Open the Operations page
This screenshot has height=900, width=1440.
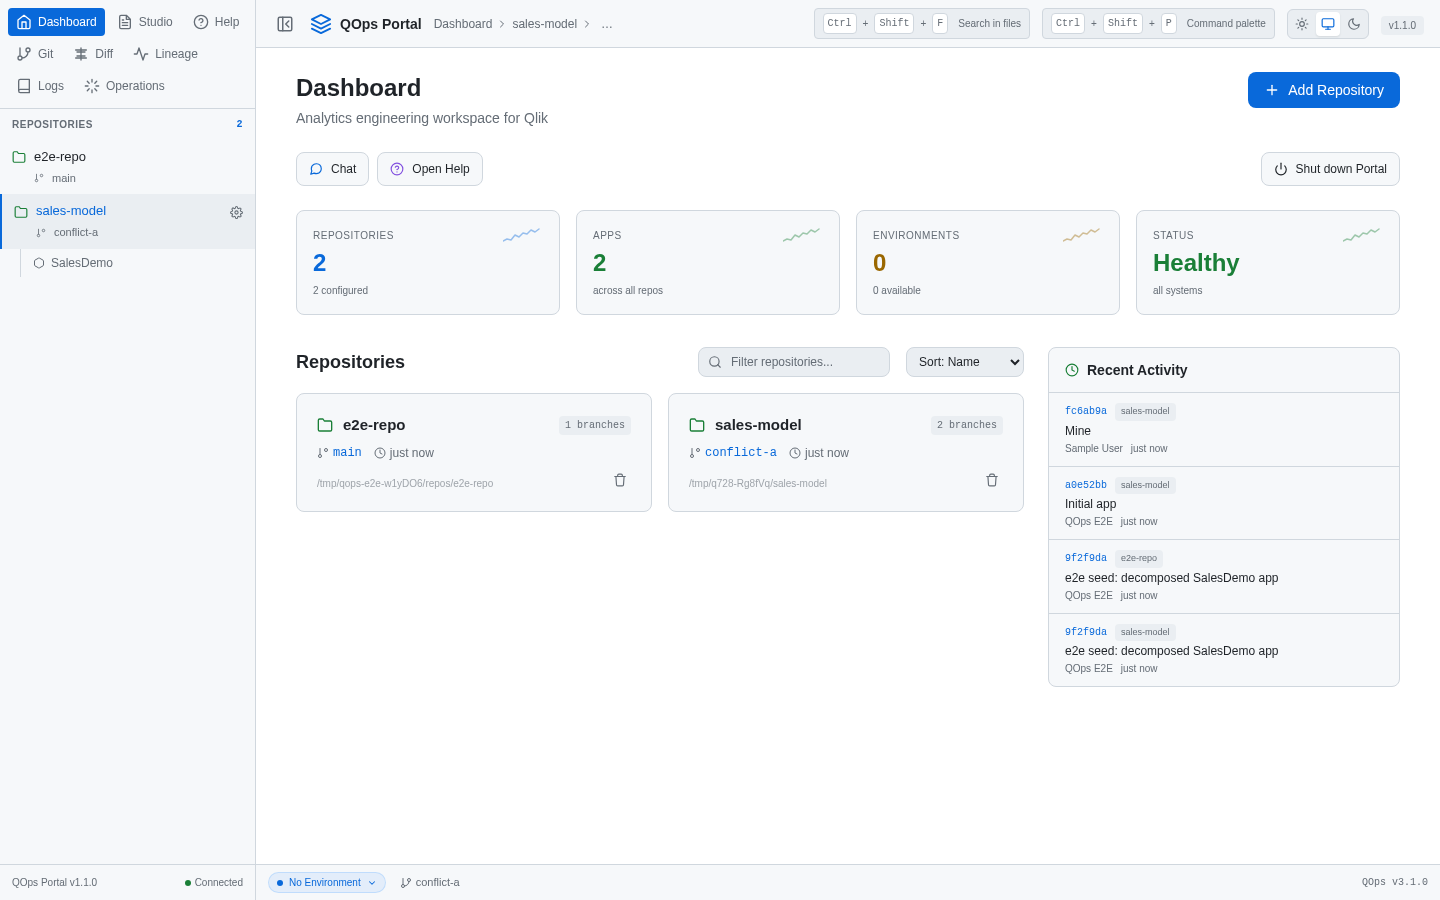125,86
